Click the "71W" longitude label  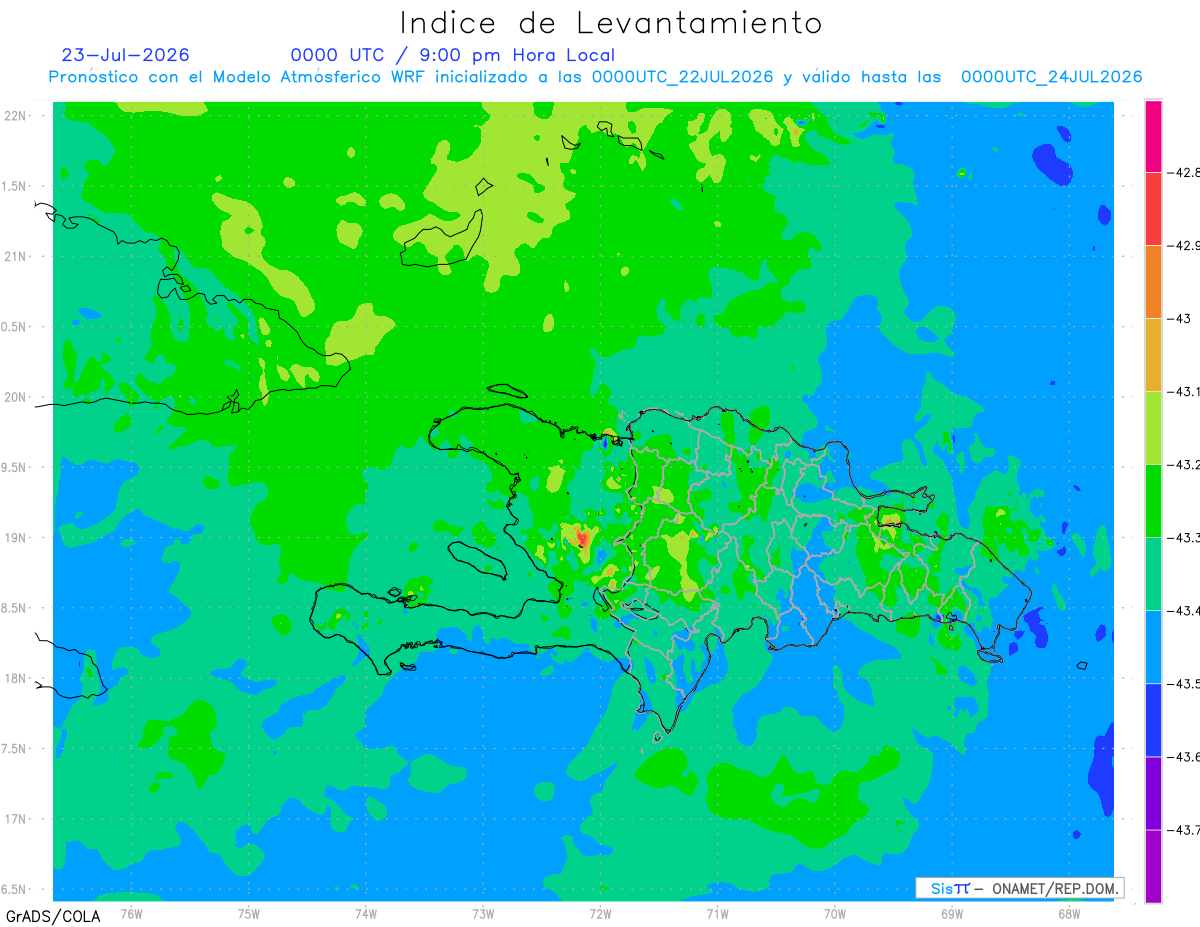coord(717,914)
